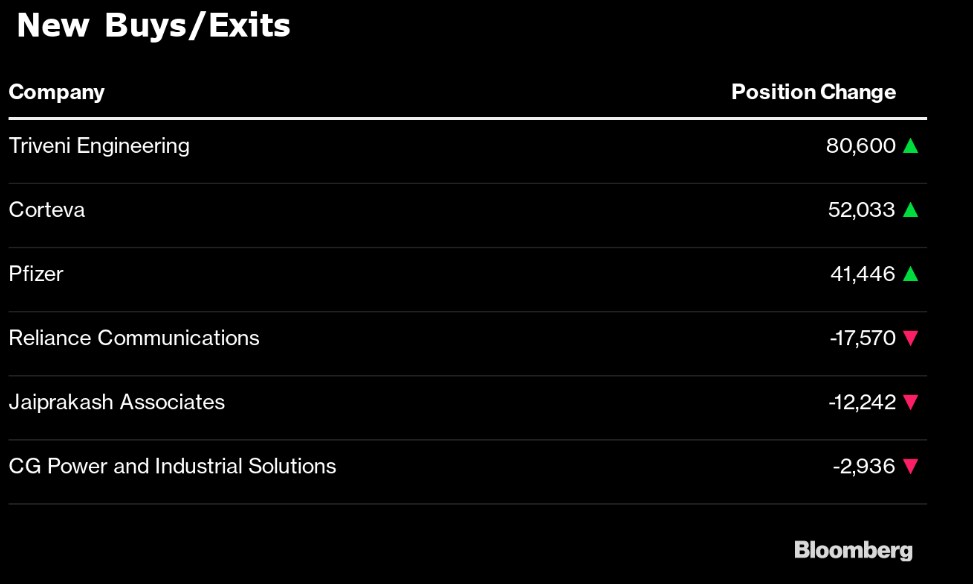Image resolution: width=973 pixels, height=584 pixels.
Task: Select the Jaiprakash Associates company name
Action: (117, 402)
